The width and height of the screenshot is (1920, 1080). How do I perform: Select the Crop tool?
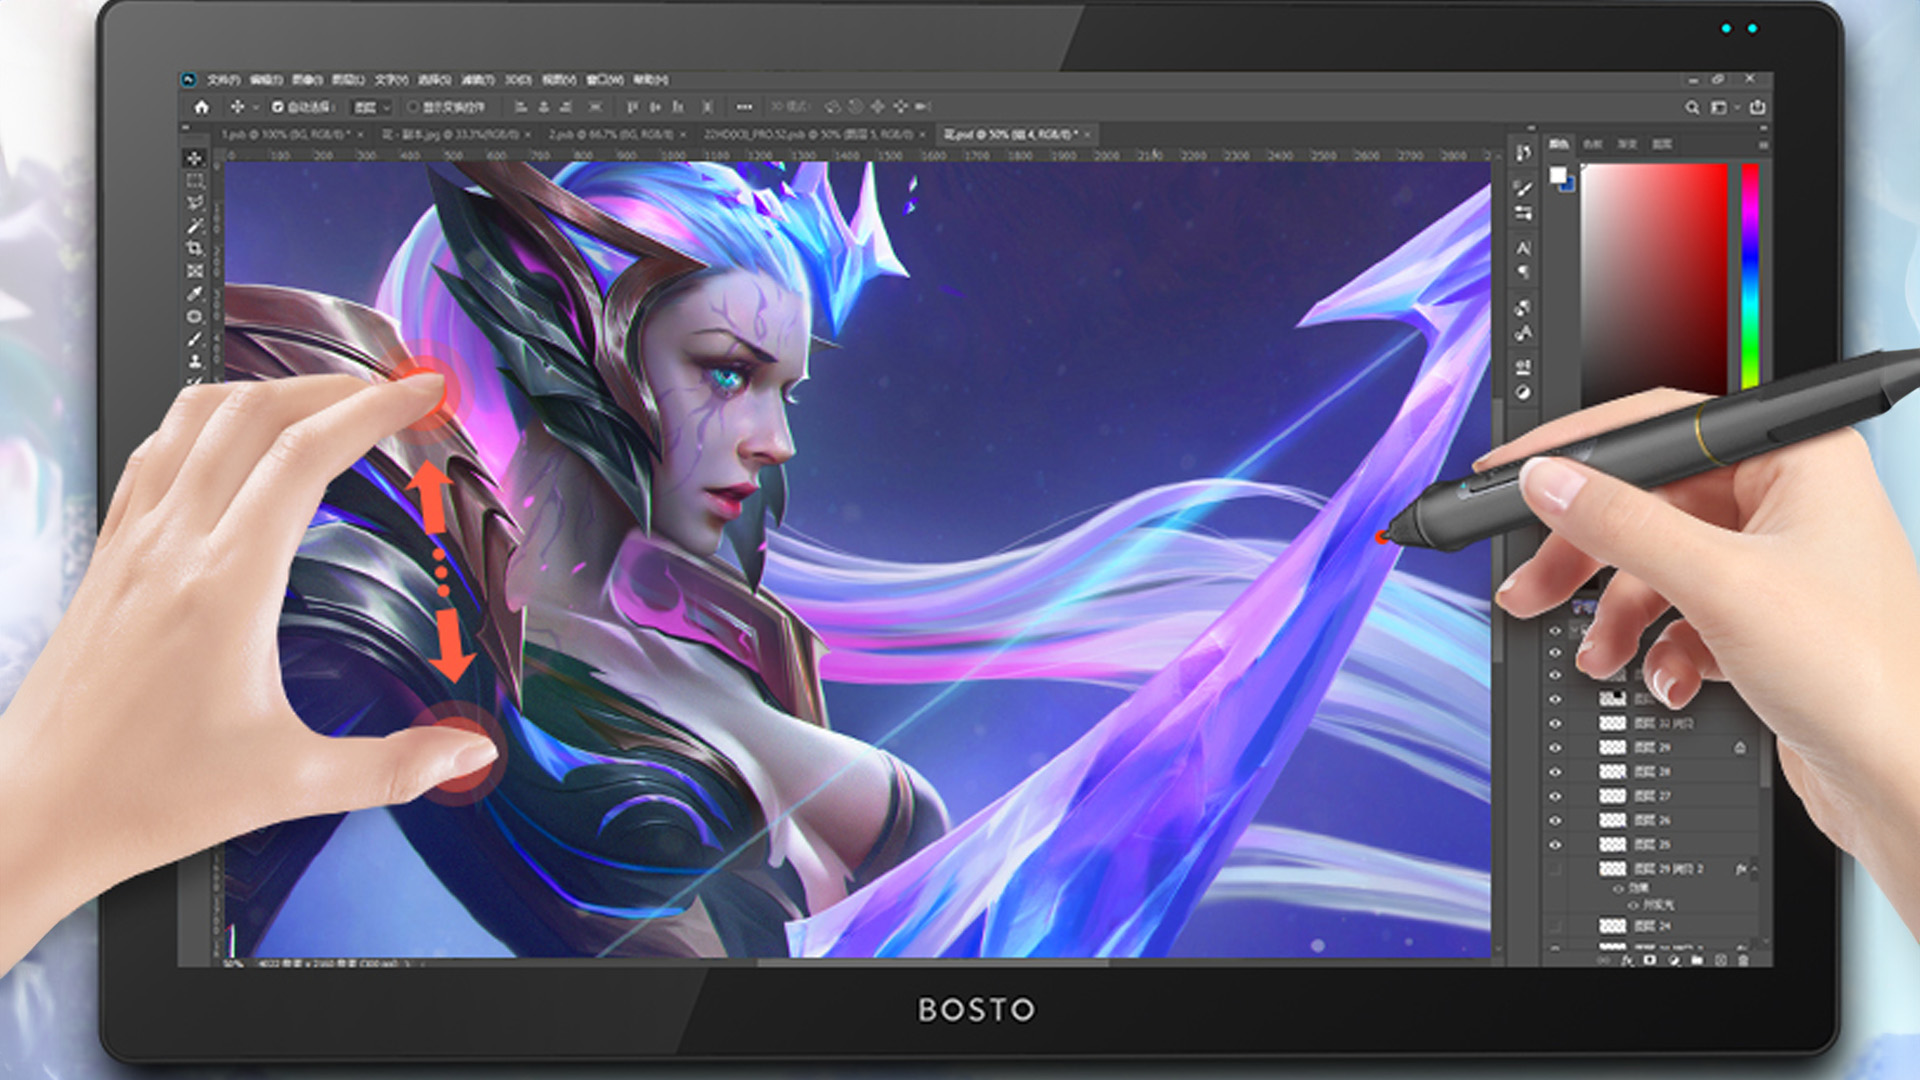click(195, 248)
